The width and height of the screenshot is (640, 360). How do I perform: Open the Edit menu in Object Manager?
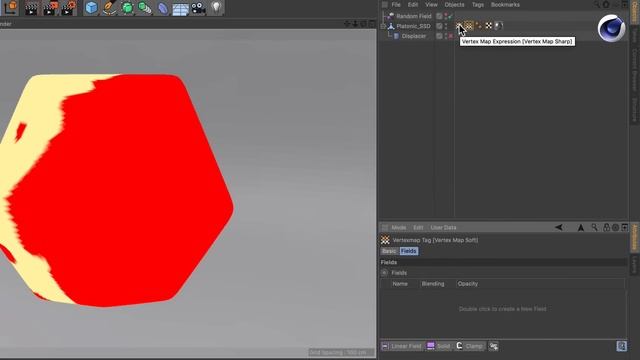(x=413, y=4)
